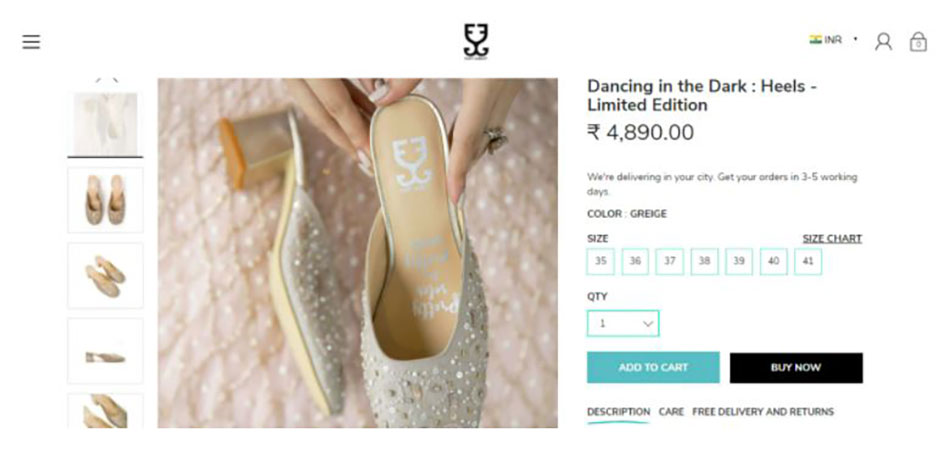Viewport: 950px width, 449px height.
Task: Click the India flag currency icon
Action: pyautogui.click(x=815, y=40)
